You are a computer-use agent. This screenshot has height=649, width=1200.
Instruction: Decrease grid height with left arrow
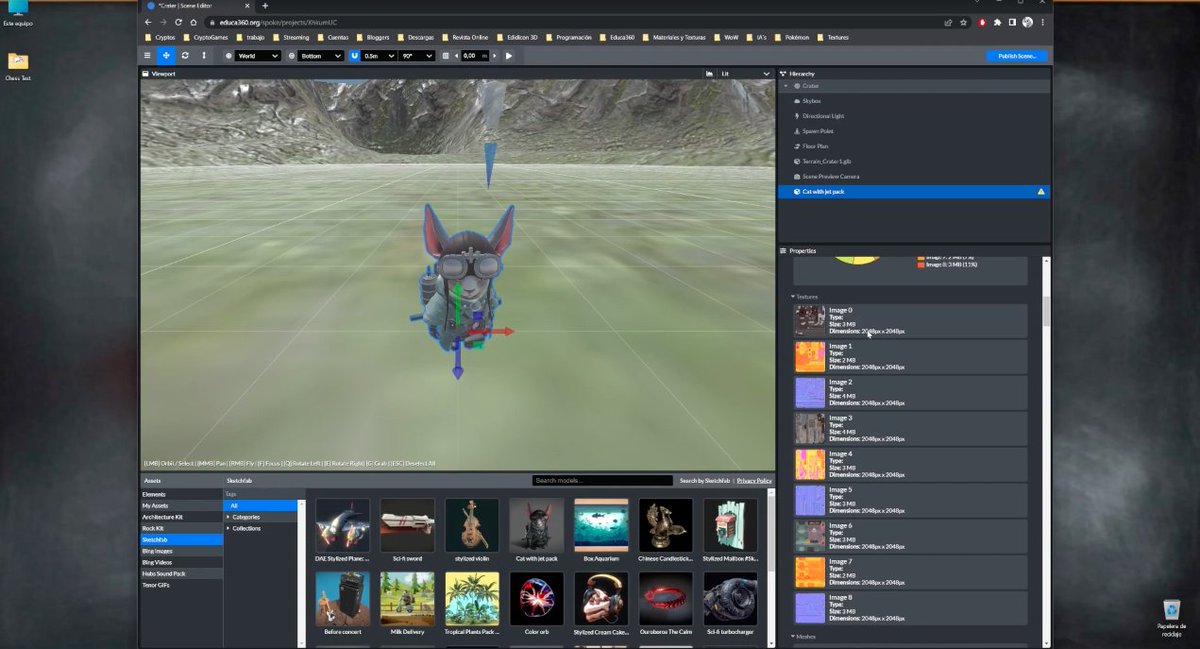pos(457,56)
